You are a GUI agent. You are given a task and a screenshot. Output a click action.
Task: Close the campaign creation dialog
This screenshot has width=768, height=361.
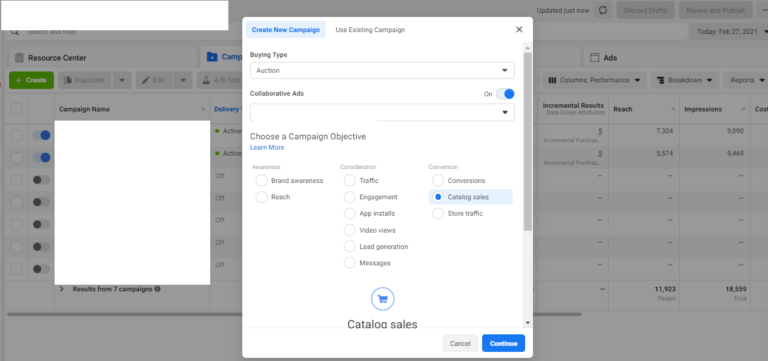(519, 29)
